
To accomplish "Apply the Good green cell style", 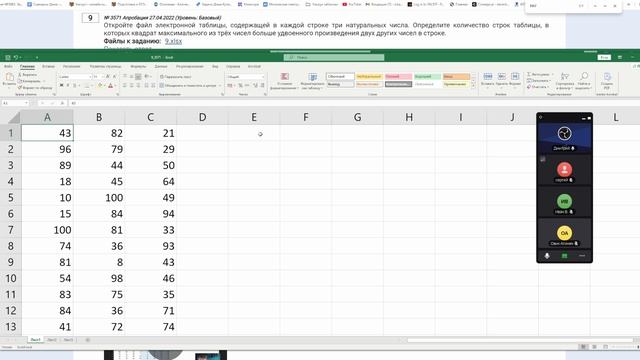I will point(427,76).
